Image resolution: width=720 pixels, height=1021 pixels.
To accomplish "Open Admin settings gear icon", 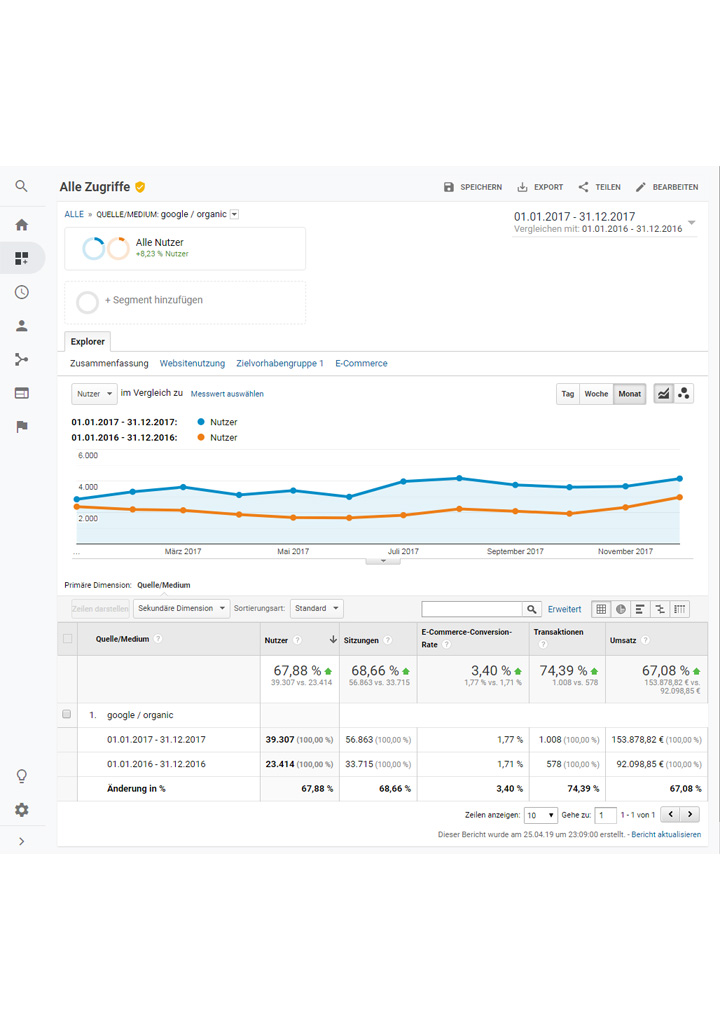I will pyautogui.click(x=21, y=810).
